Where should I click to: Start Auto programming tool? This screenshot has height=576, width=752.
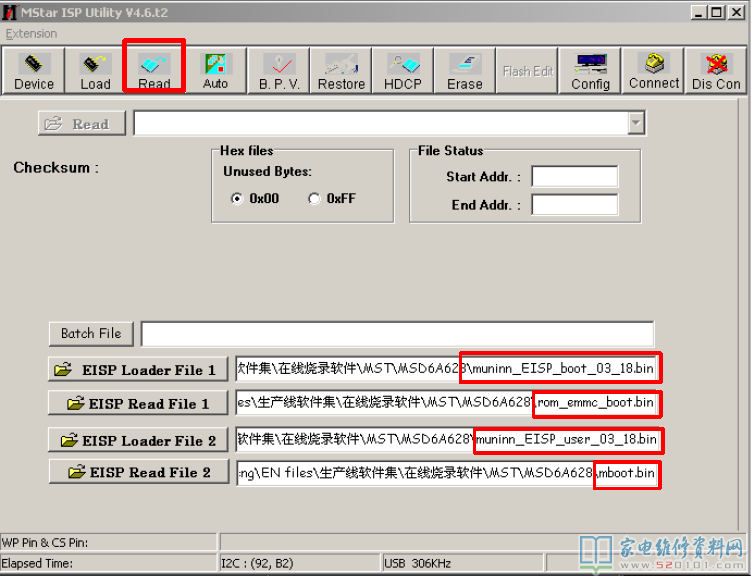(216, 71)
